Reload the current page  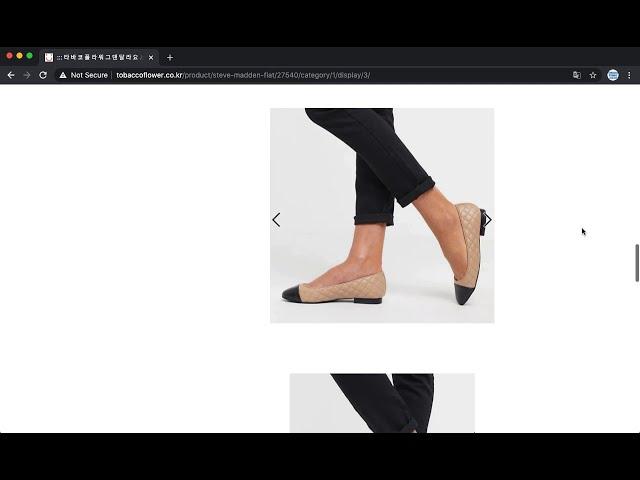click(43, 75)
